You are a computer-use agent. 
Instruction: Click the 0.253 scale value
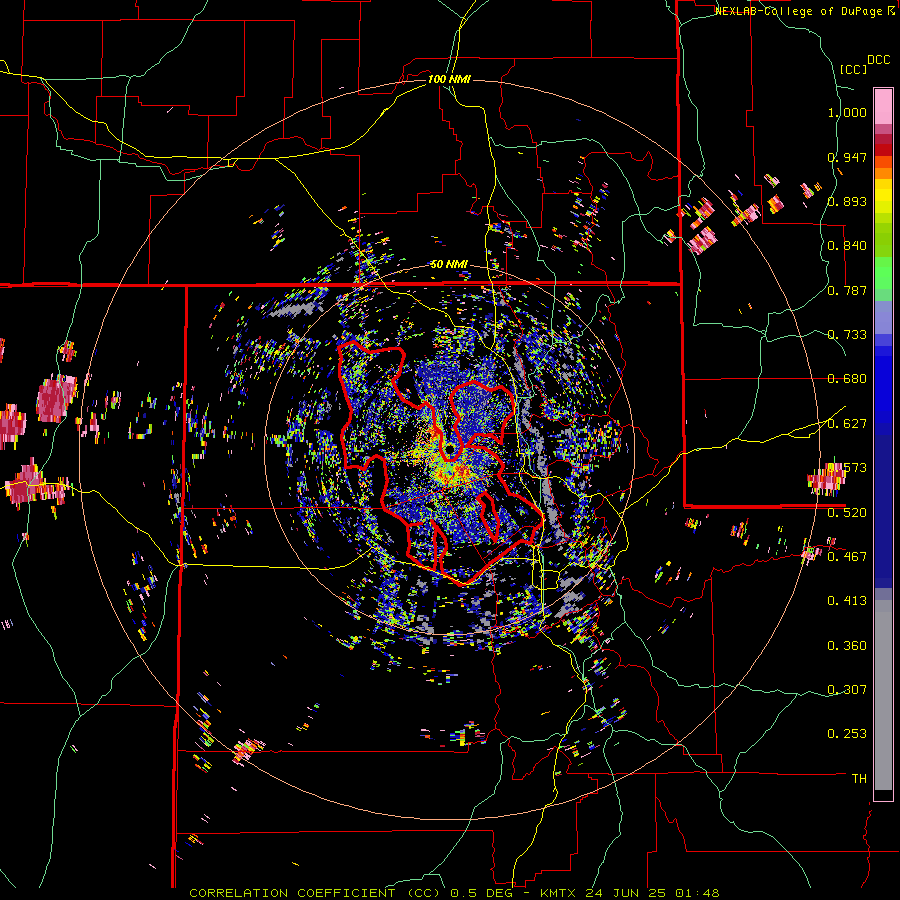tap(847, 734)
